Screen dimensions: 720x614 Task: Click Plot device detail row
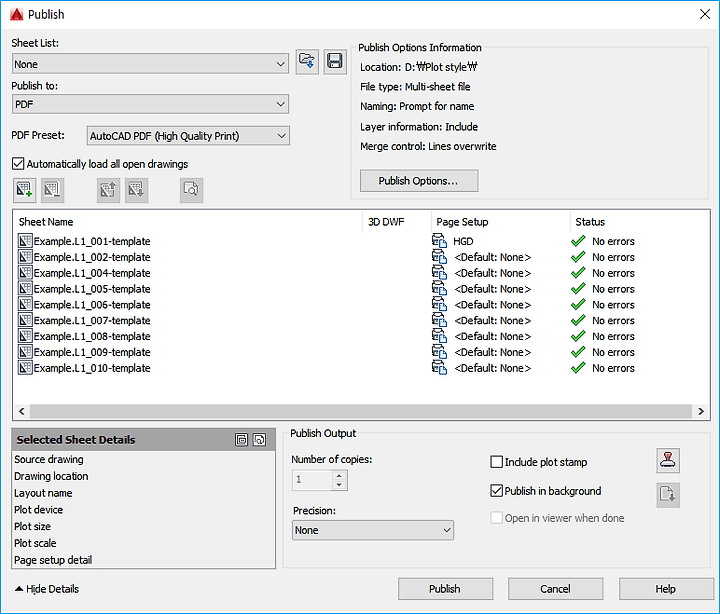click(x=143, y=510)
